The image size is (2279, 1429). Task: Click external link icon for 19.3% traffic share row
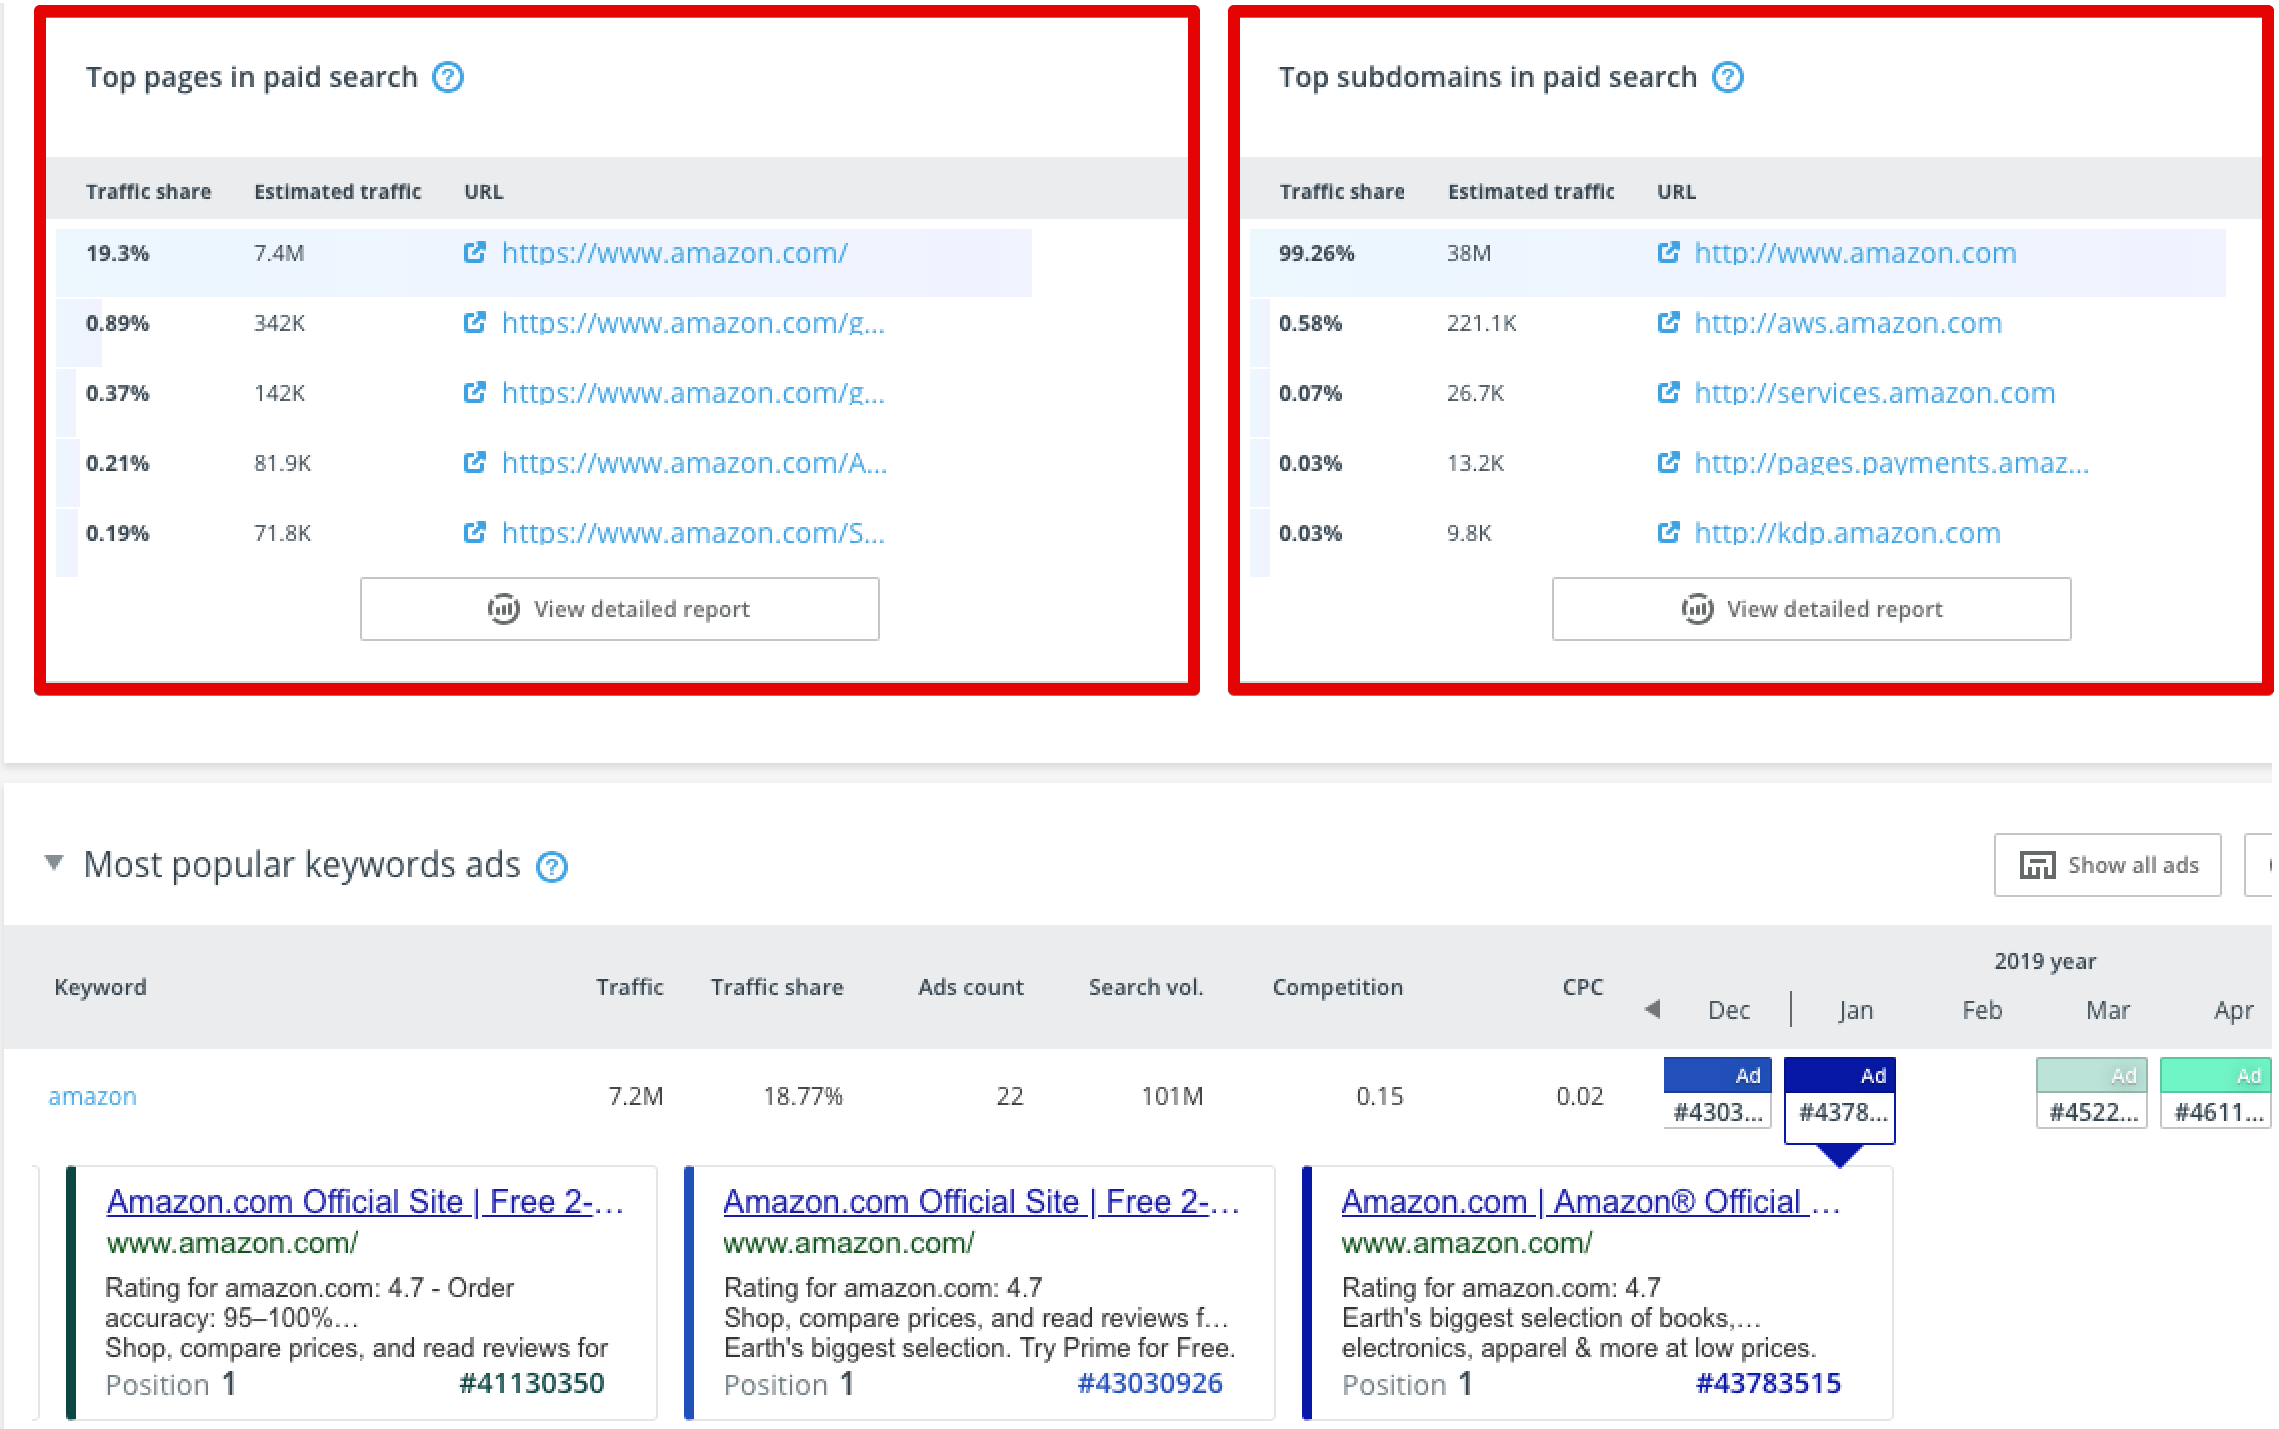point(475,252)
